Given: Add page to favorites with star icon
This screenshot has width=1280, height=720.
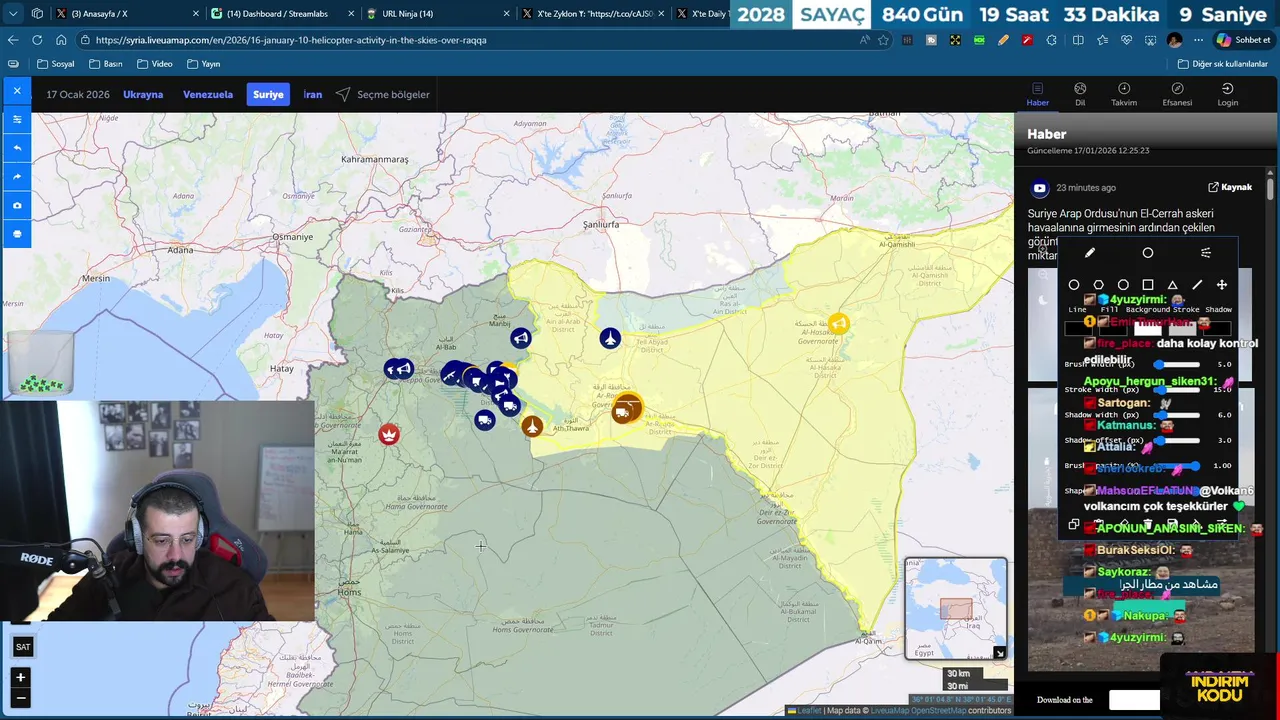Looking at the screenshot, I should pyautogui.click(x=883, y=40).
